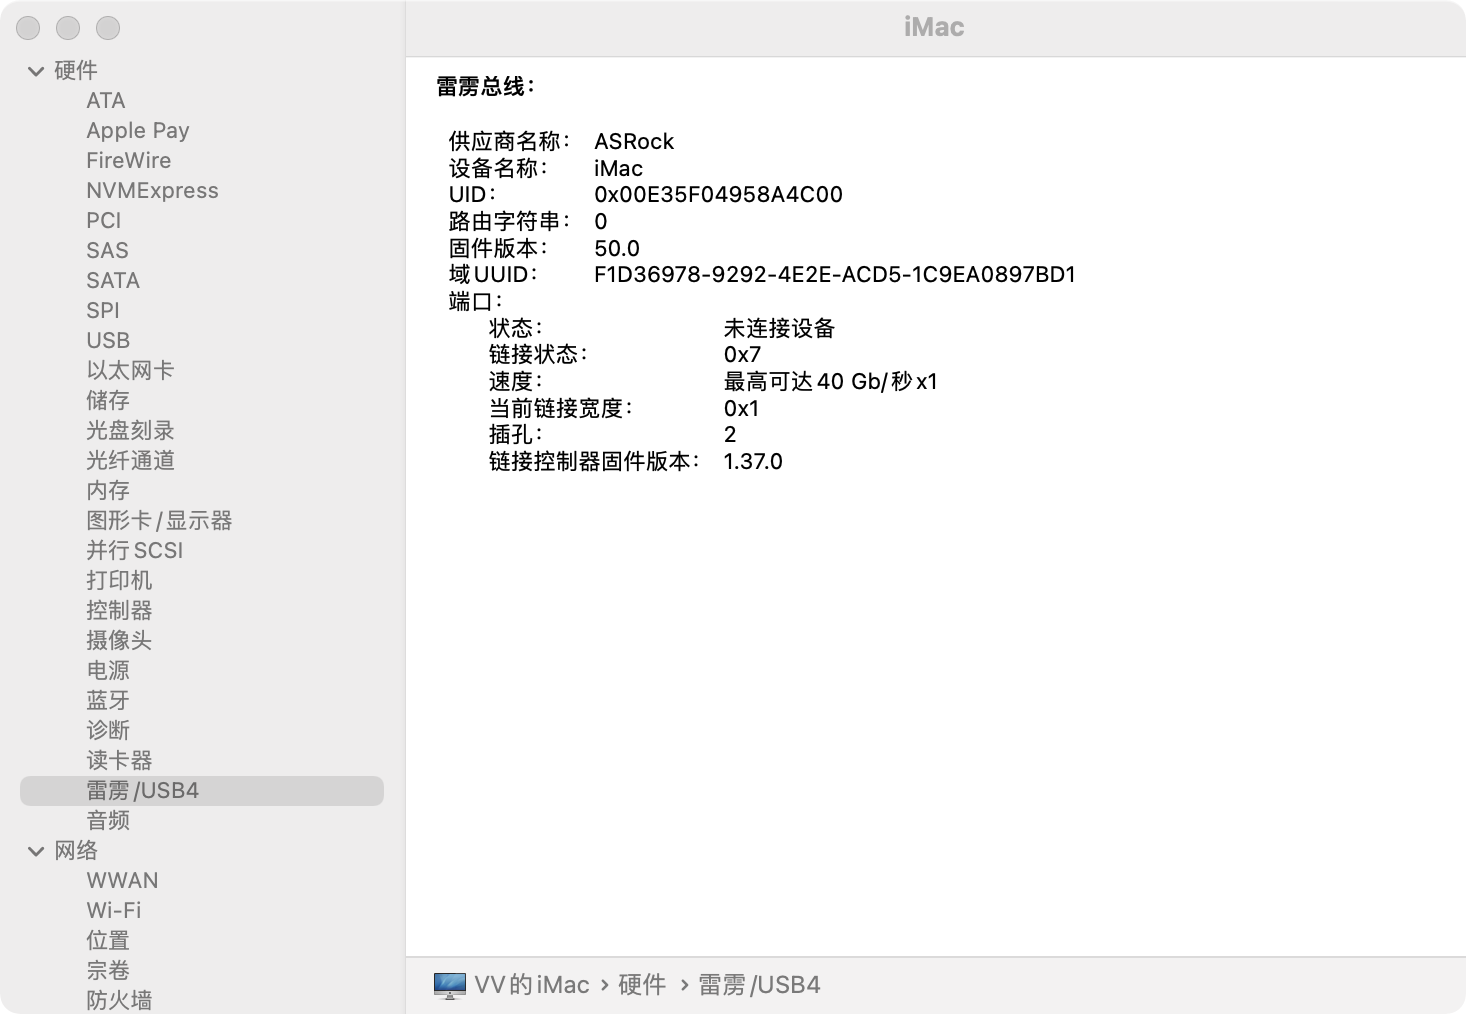Open 音频 entry
Viewport: 1466px width, 1014px height.
(x=108, y=820)
